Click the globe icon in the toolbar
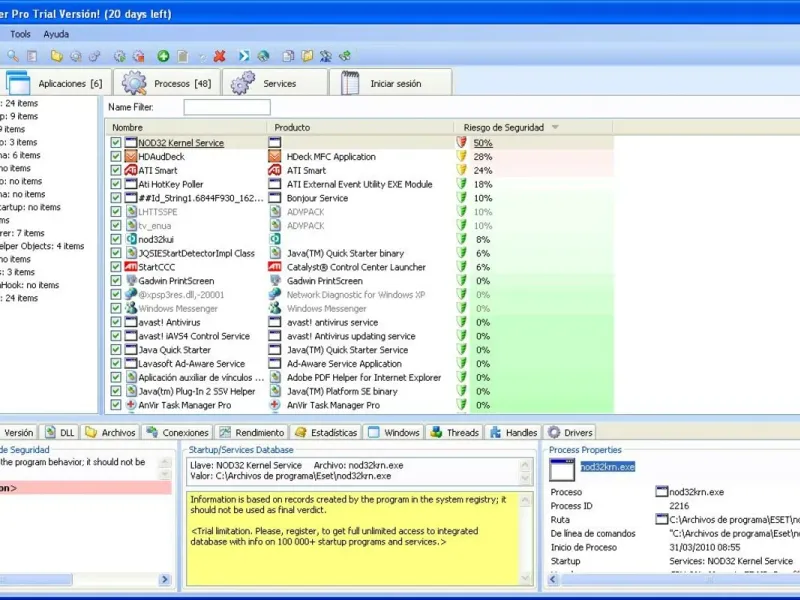 click(263, 56)
